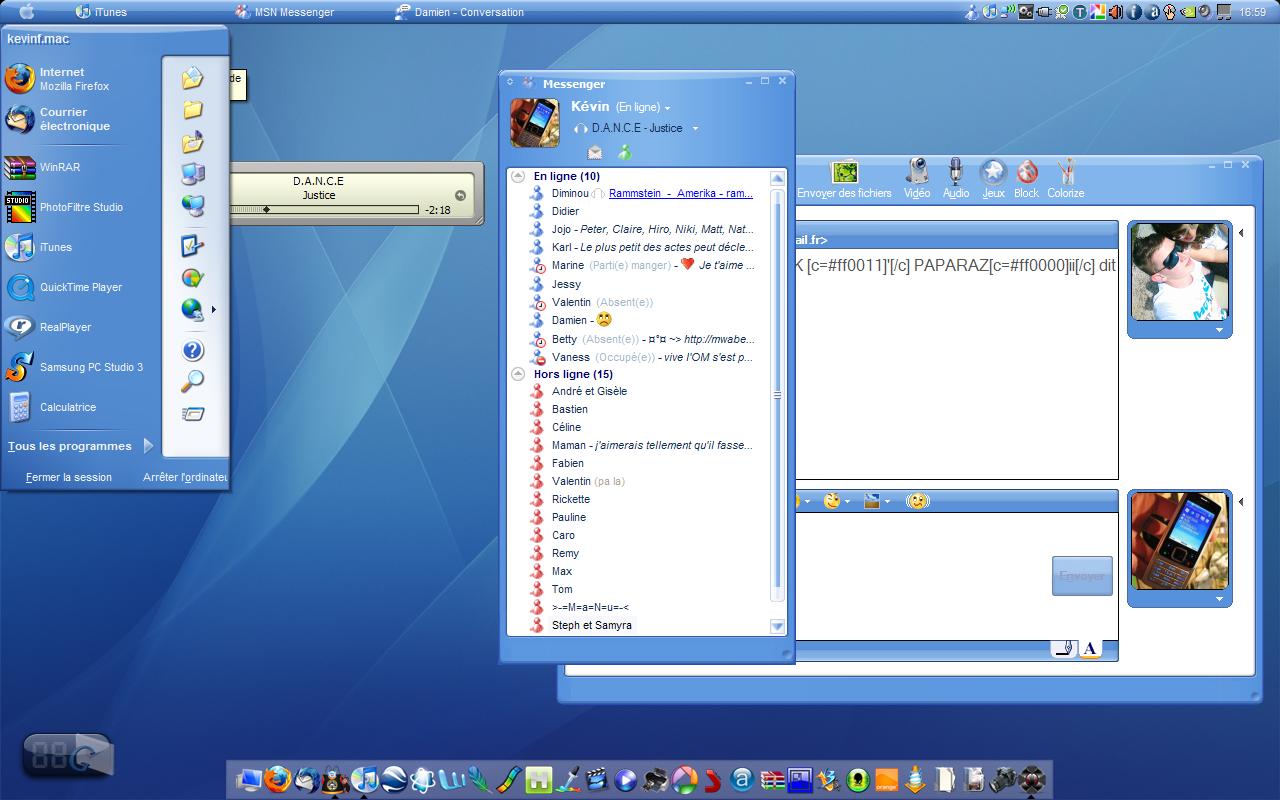This screenshot has height=800, width=1280.
Task: Switch to the text font mode button
Action: tap(1090, 649)
